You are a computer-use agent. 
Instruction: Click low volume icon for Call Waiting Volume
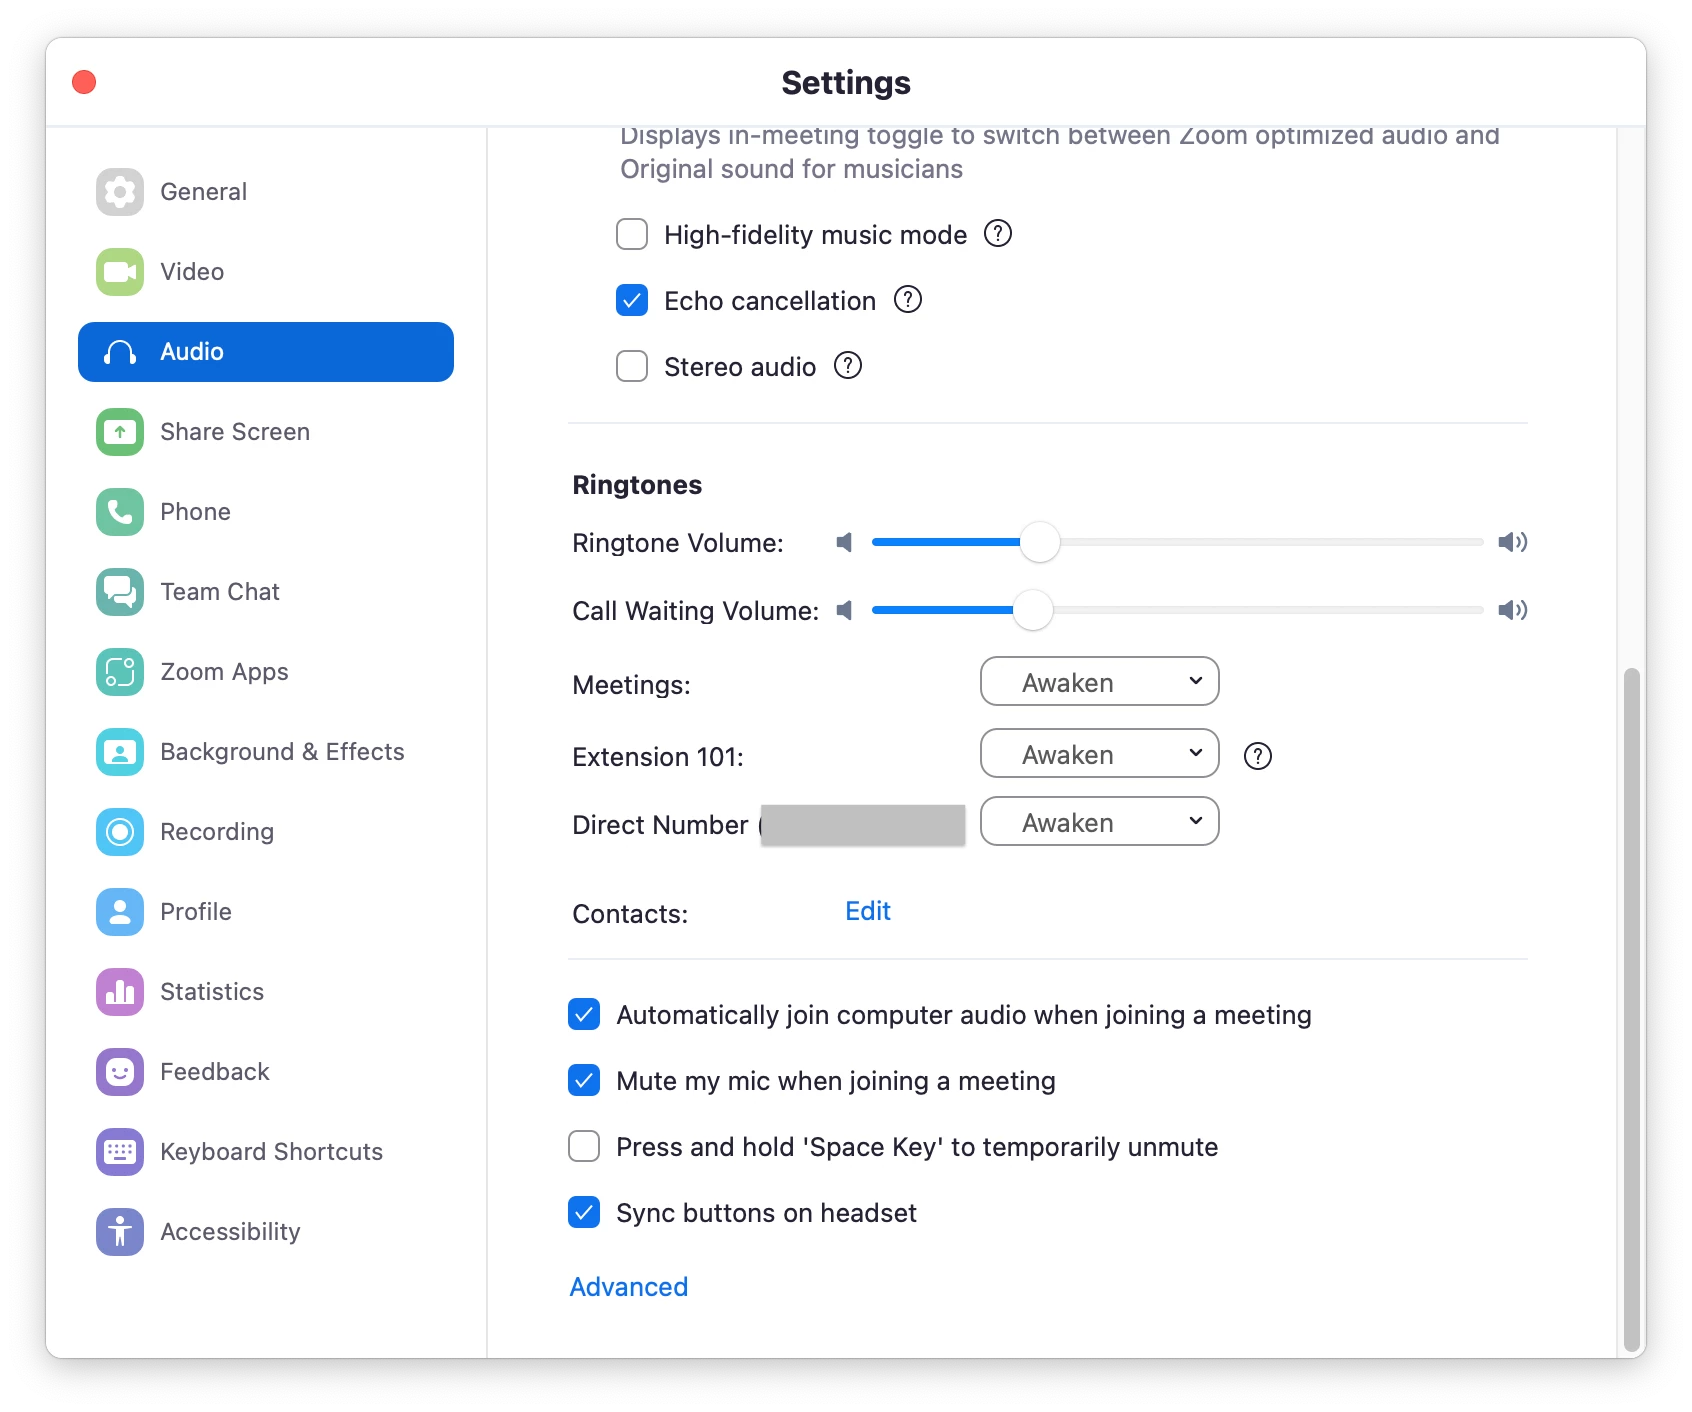(x=845, y=610)
